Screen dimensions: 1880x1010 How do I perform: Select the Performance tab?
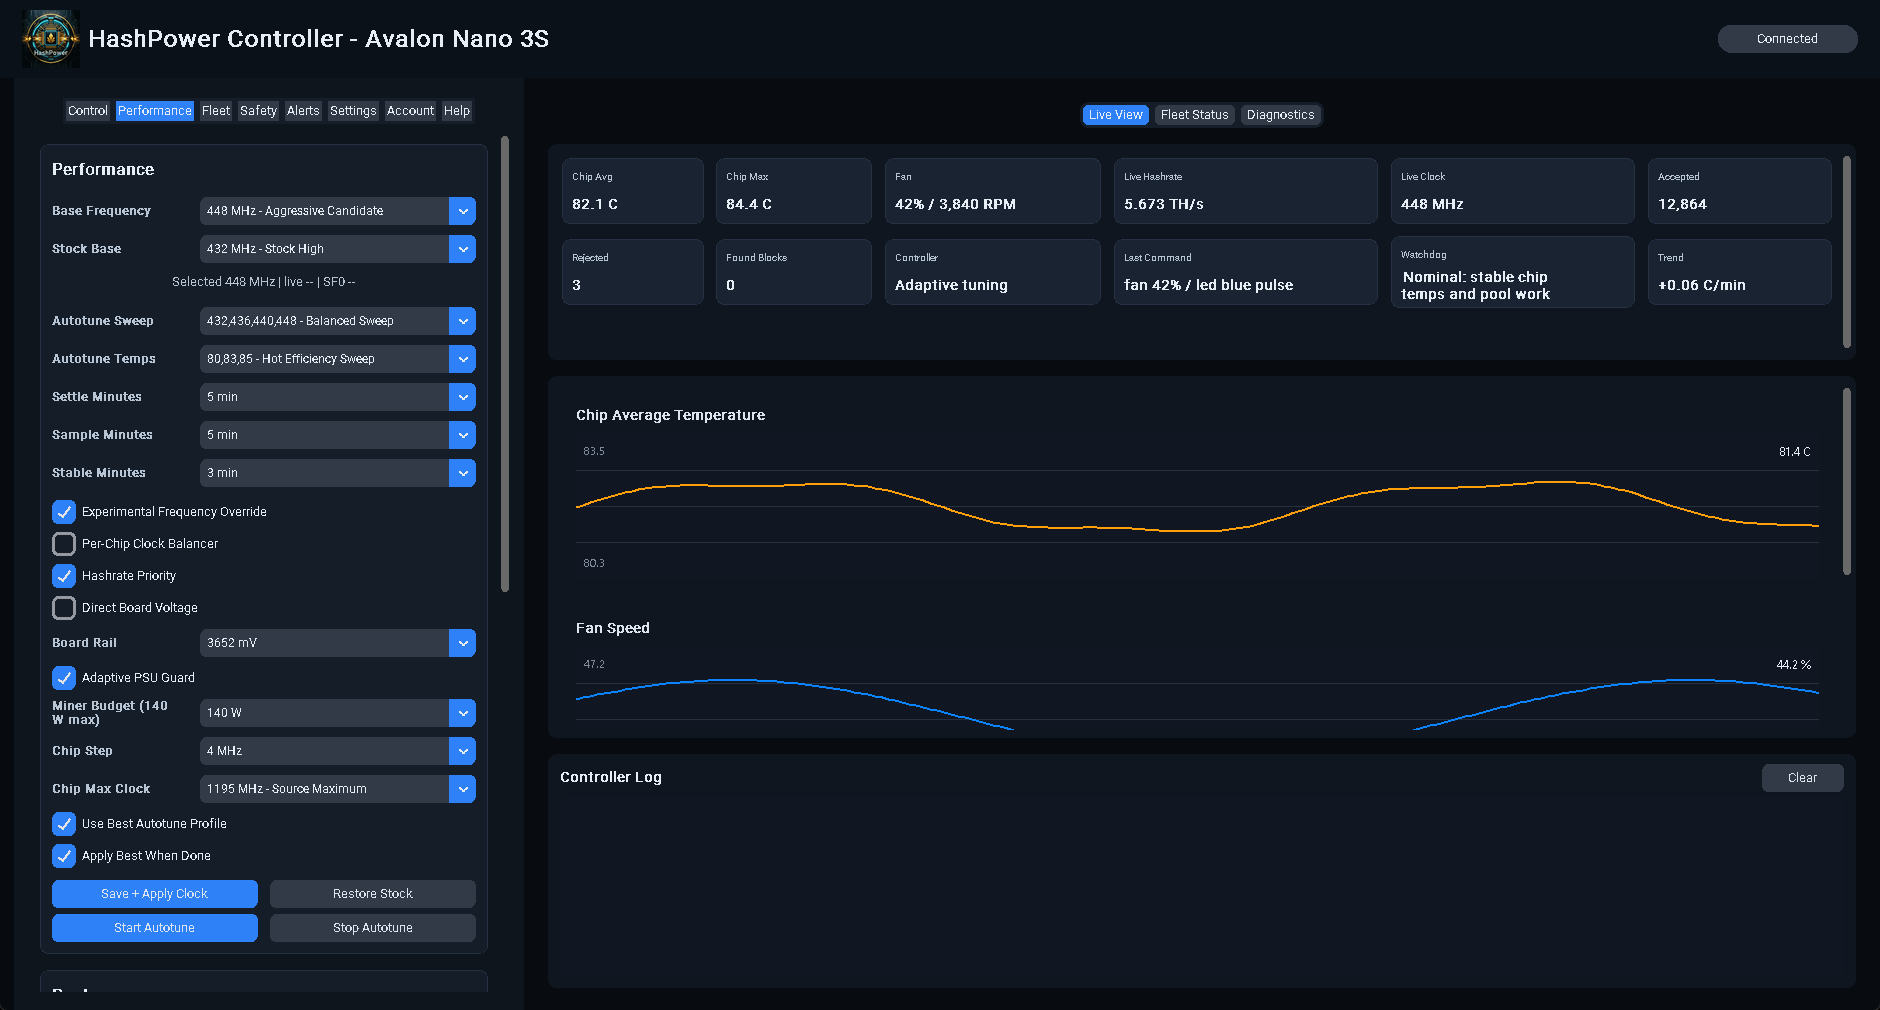[155, 111]
